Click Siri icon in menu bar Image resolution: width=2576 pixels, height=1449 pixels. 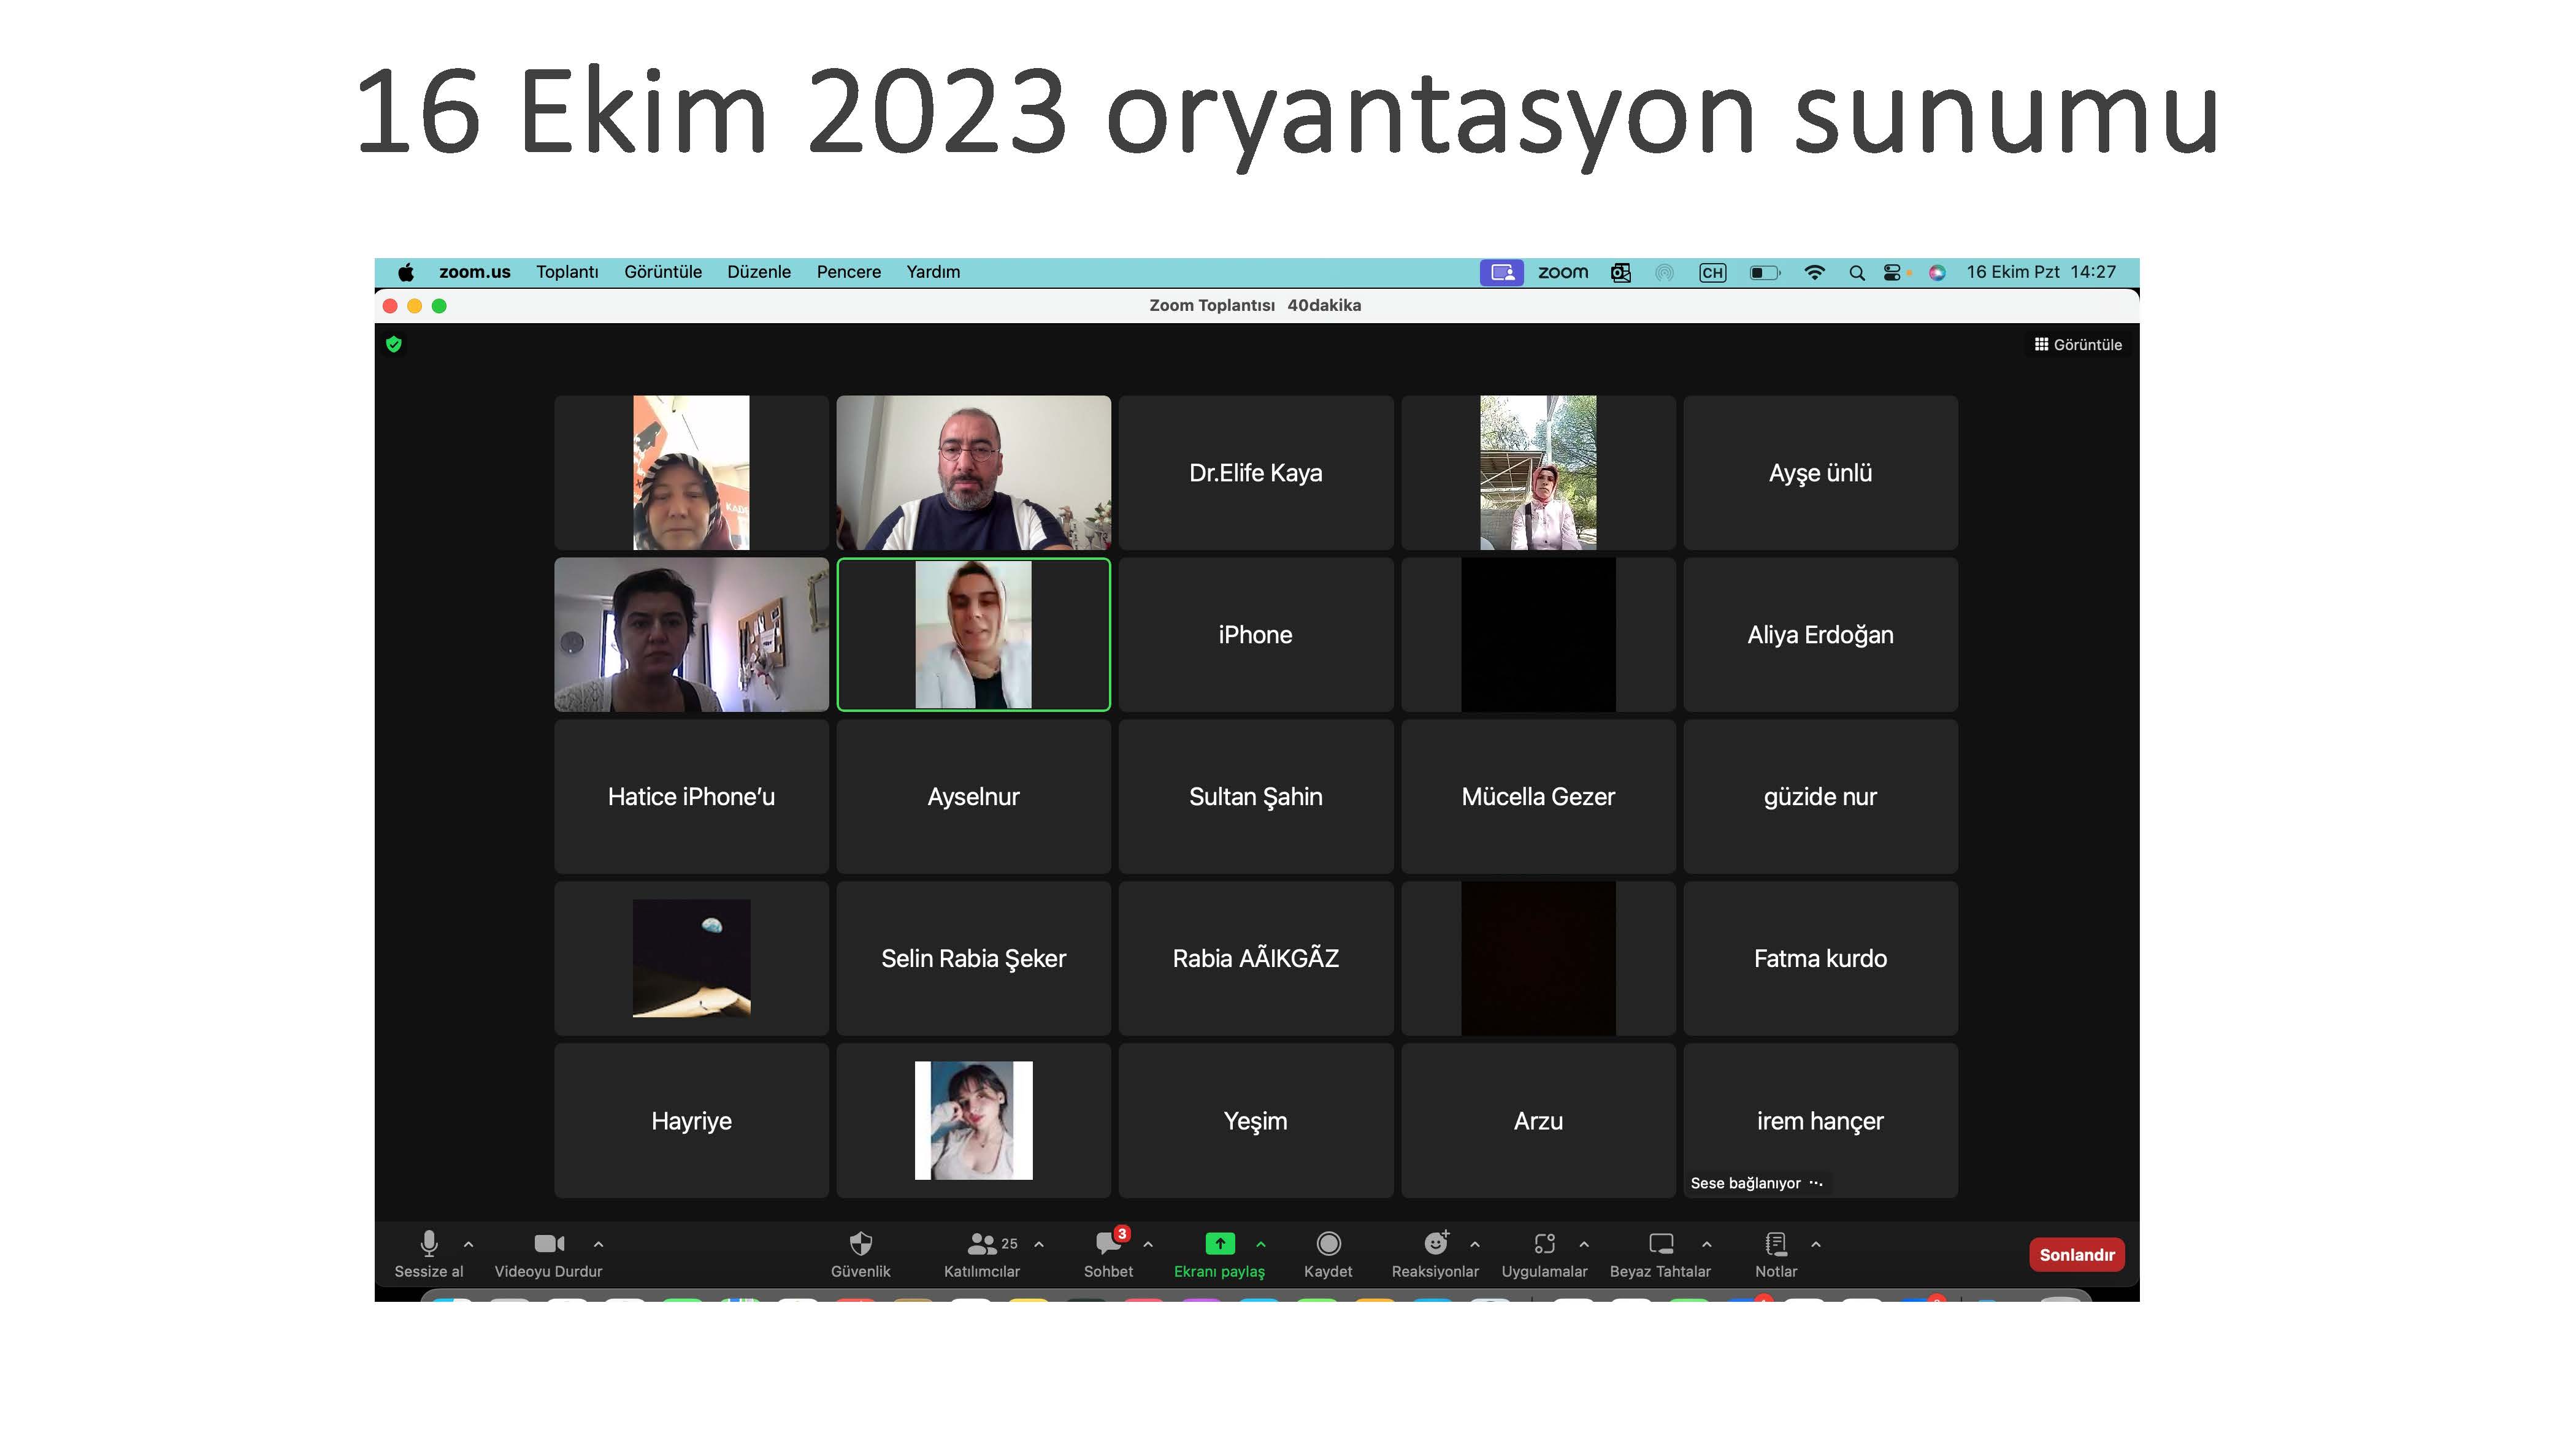click(1937, 272)
